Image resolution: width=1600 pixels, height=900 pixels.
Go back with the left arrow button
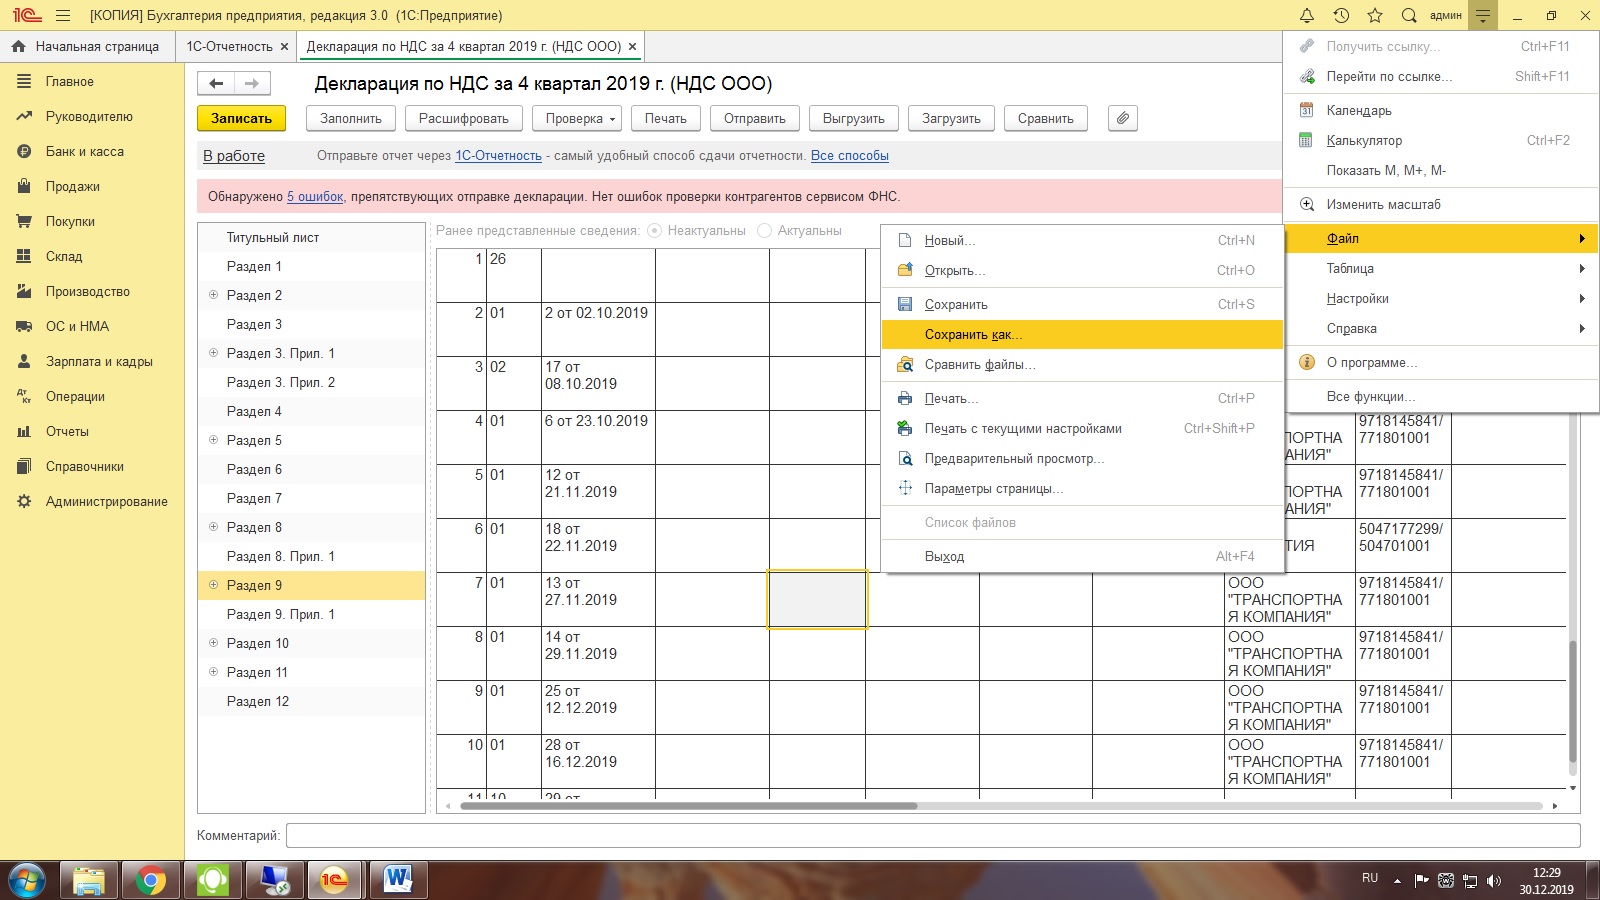click(x=216, y=84)
